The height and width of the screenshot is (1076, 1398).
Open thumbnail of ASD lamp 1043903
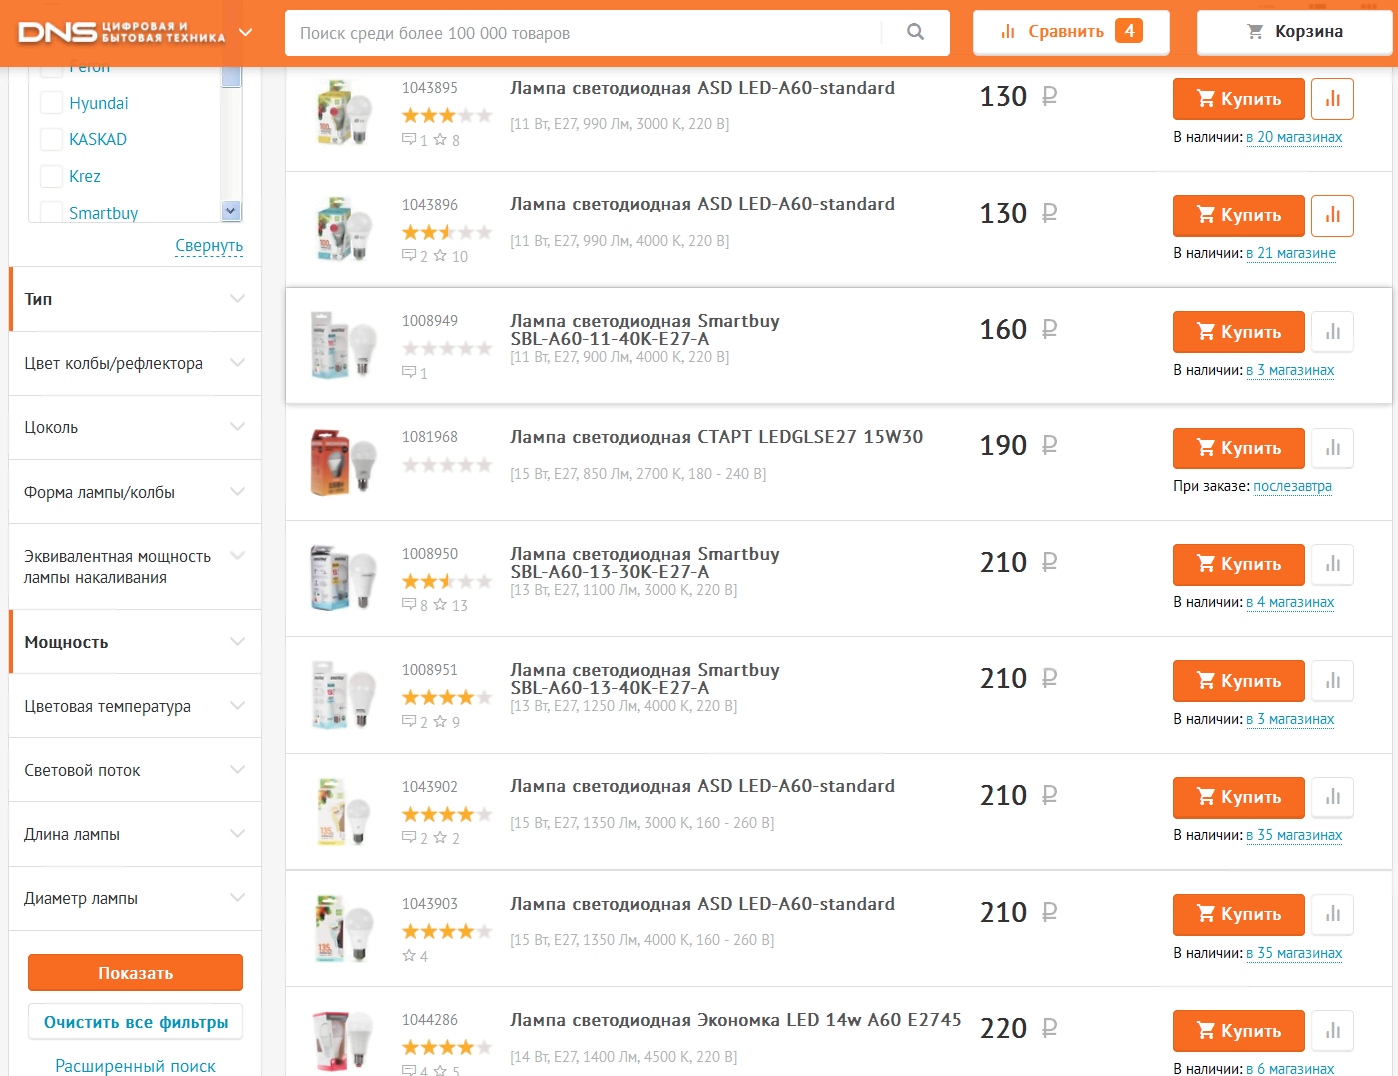[343, 928]
